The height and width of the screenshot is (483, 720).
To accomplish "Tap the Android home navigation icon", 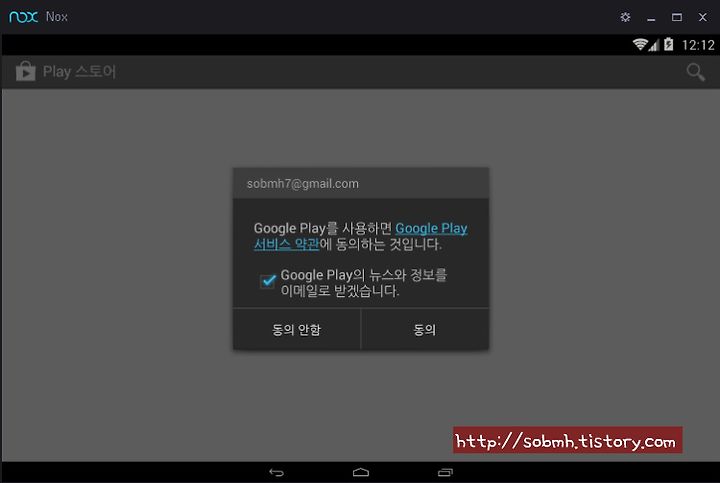I will click(x=360, y=472).
